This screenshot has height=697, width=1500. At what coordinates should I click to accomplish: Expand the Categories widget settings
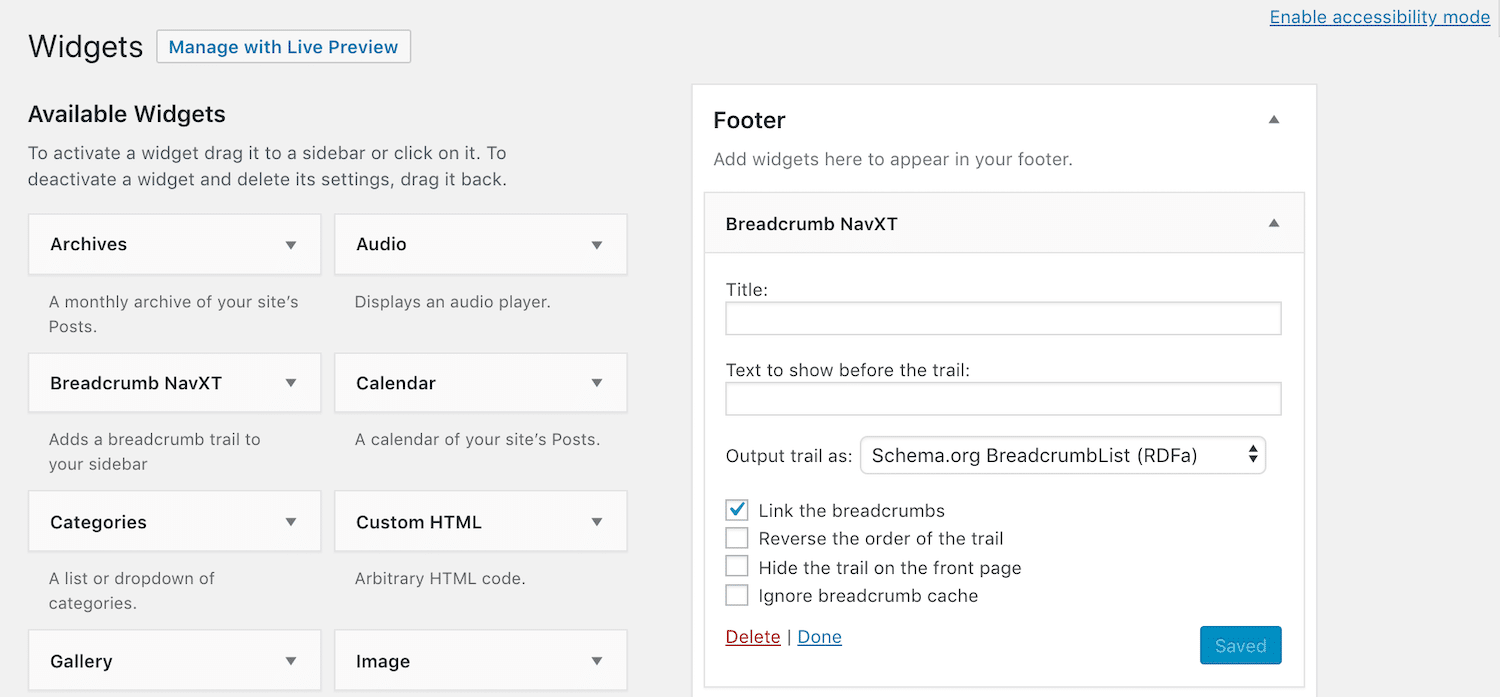point(290,521)
